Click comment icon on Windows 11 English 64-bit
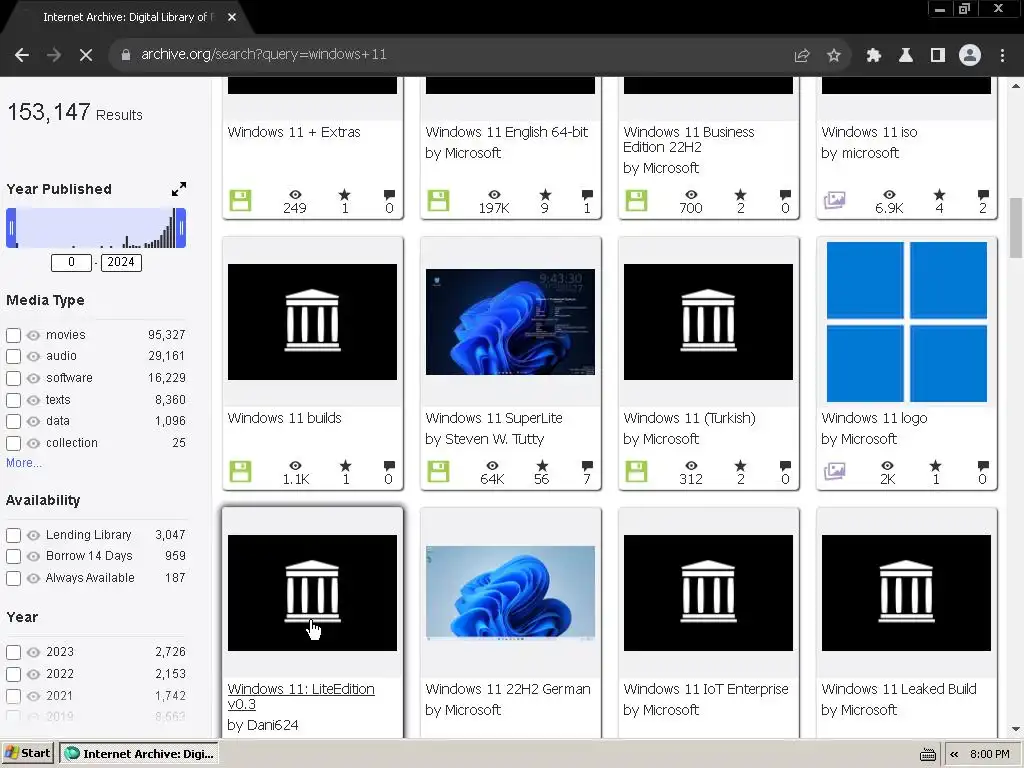Image resolution: width=1024 pixels, height=768 pixels. 587,195
